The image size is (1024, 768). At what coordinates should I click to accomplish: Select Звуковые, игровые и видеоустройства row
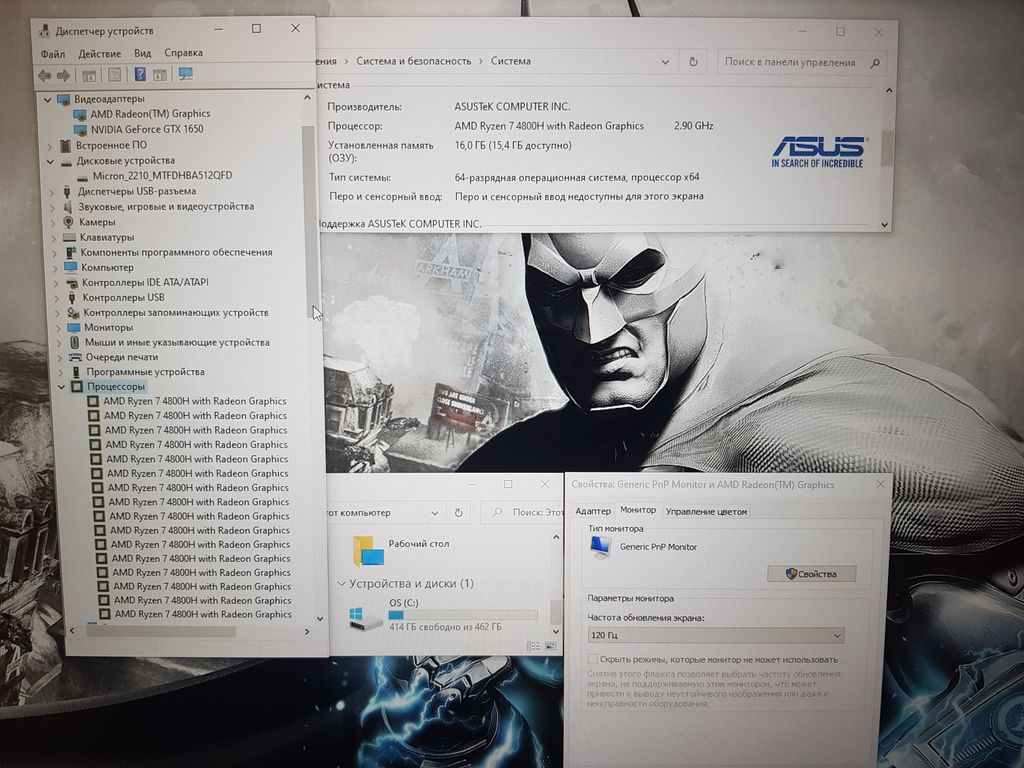(x=166, y=207)
